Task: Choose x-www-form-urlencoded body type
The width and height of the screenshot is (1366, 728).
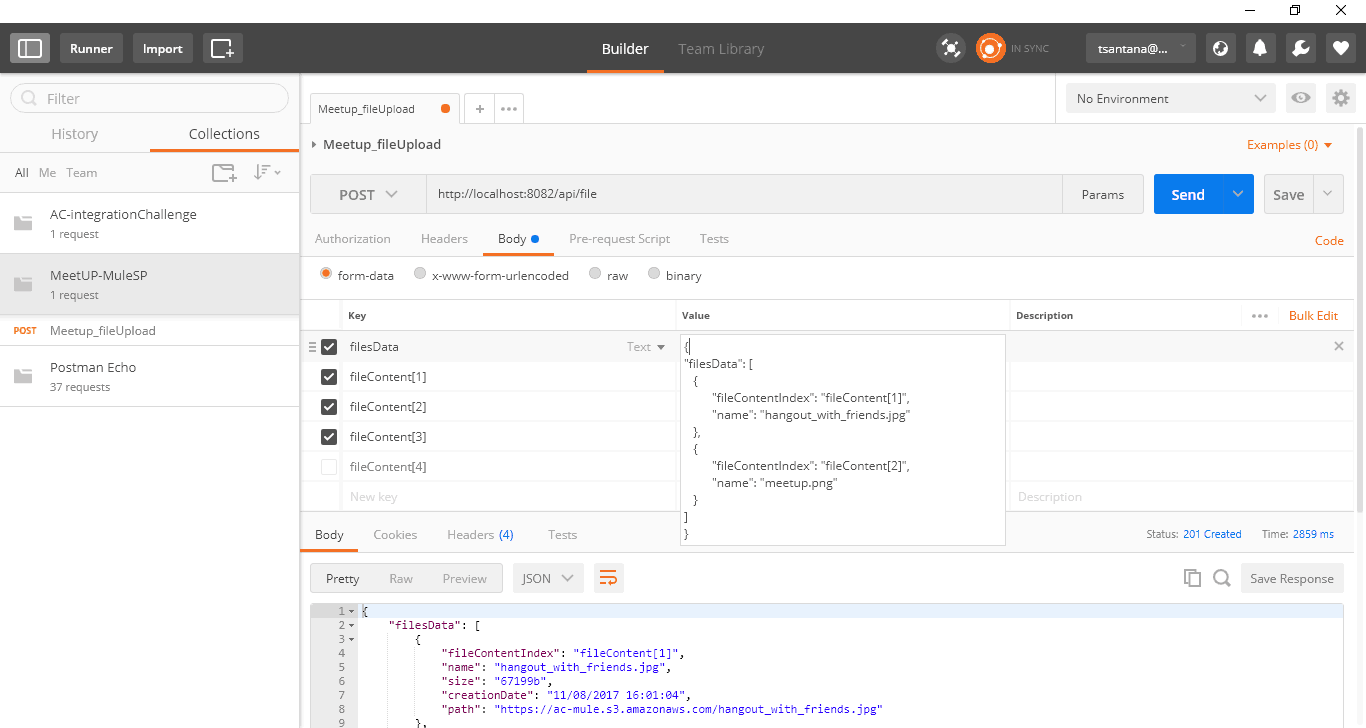Action: [420, 274]
